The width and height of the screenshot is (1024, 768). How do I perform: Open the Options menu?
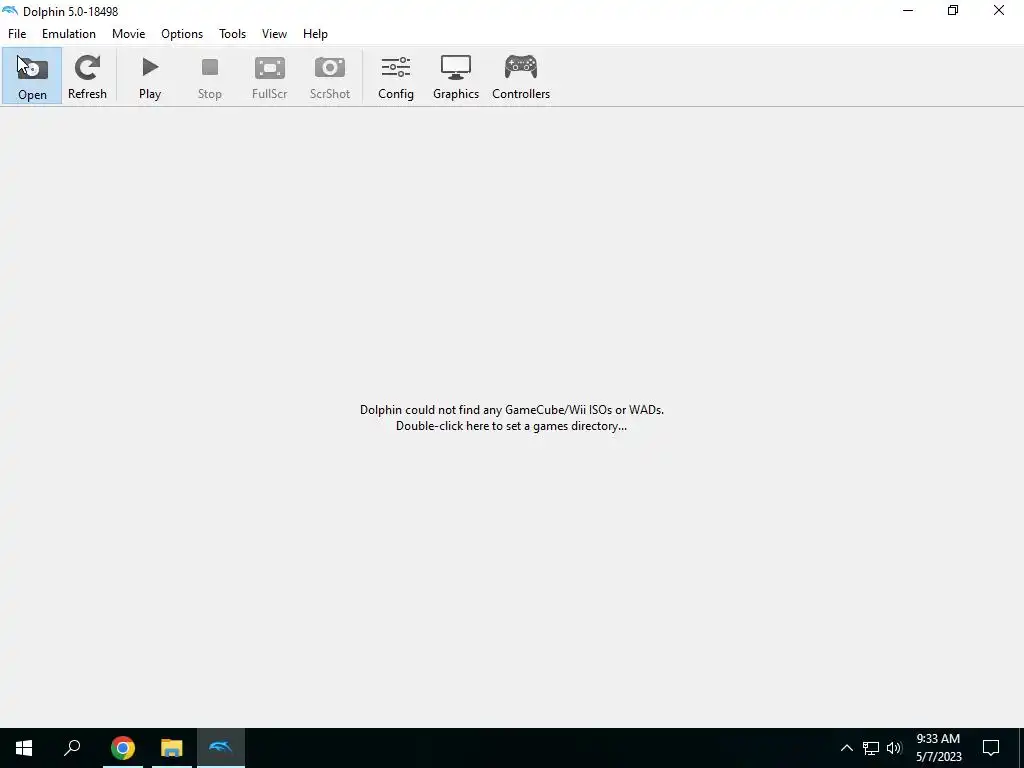182,34
